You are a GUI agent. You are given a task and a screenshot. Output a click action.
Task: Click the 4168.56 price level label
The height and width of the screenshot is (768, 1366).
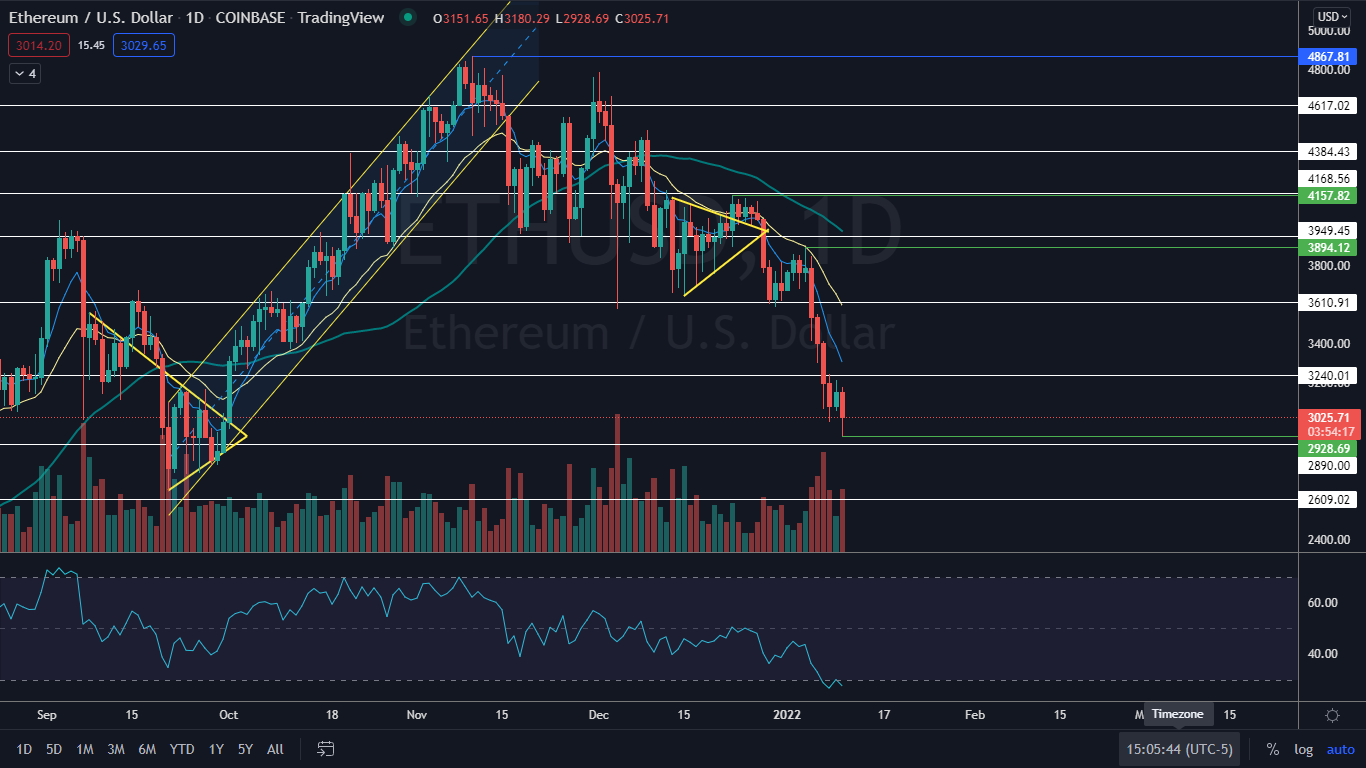1329,179
